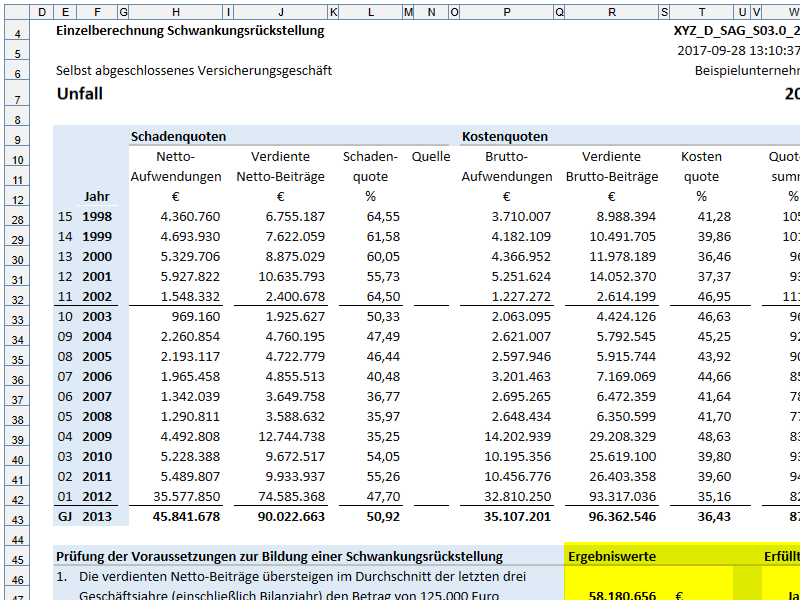800x600 pixels.
Task: Select the column R header
Action: click(612, 12)
